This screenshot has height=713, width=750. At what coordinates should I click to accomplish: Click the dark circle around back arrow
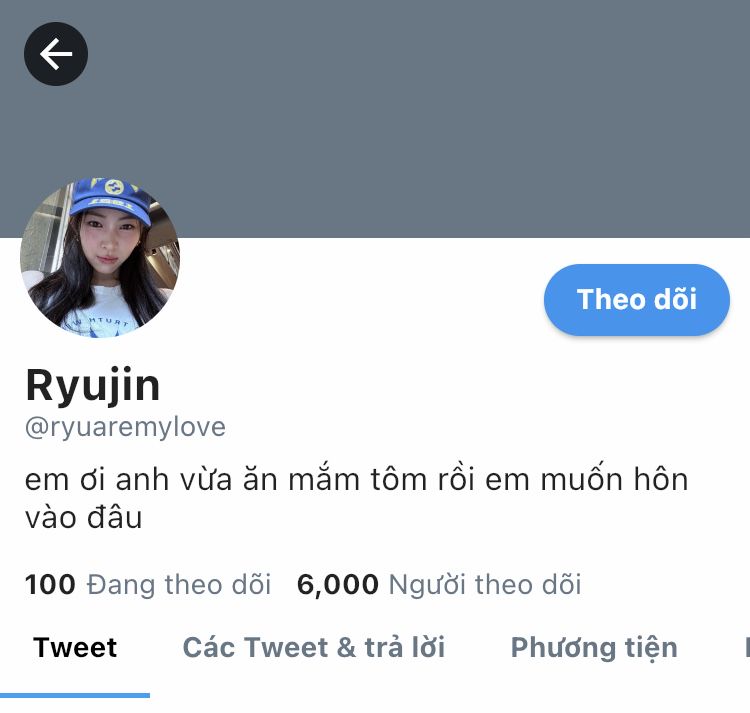(x=56, y=54)
